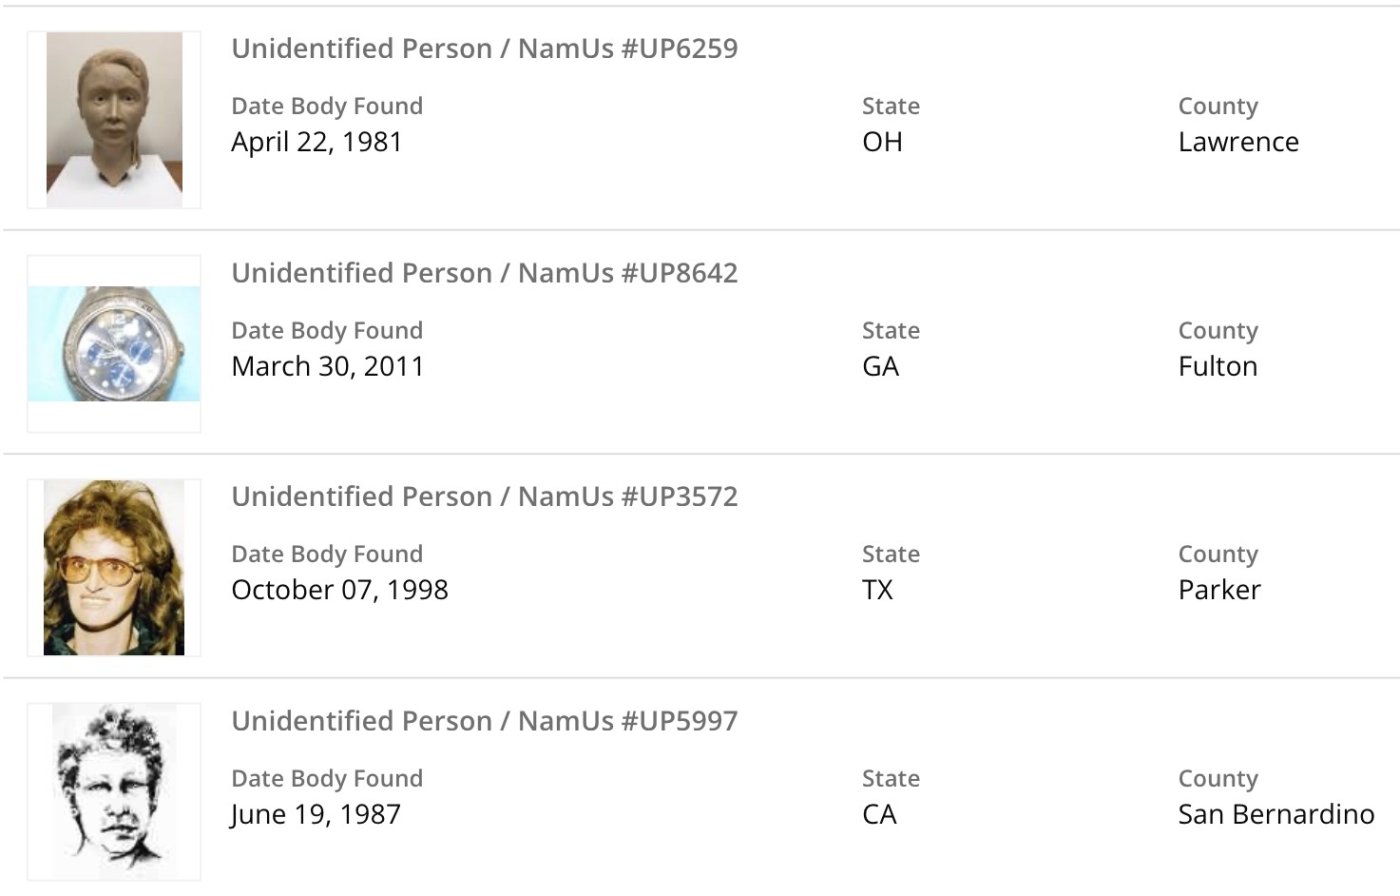
Task: Select the June 19, 1987 date
Action: (x=315, y=814)
